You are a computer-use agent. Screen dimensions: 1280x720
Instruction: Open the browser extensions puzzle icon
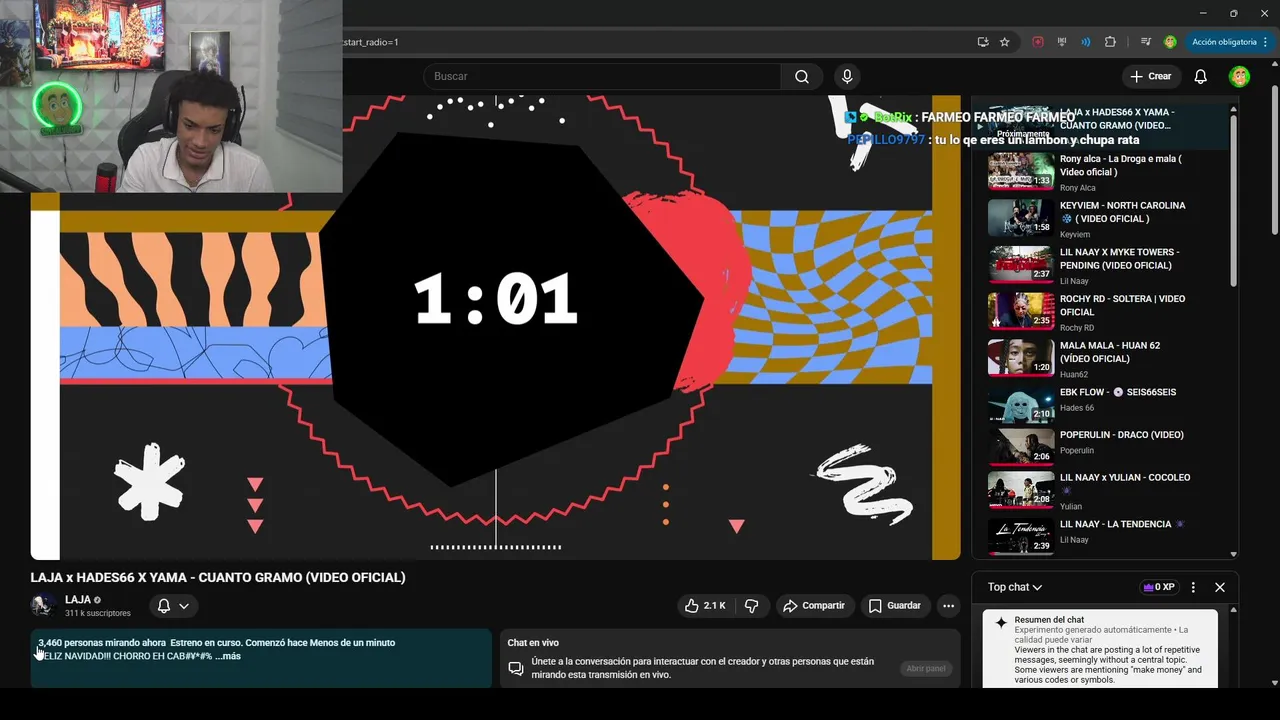(x=1110, y=42)
